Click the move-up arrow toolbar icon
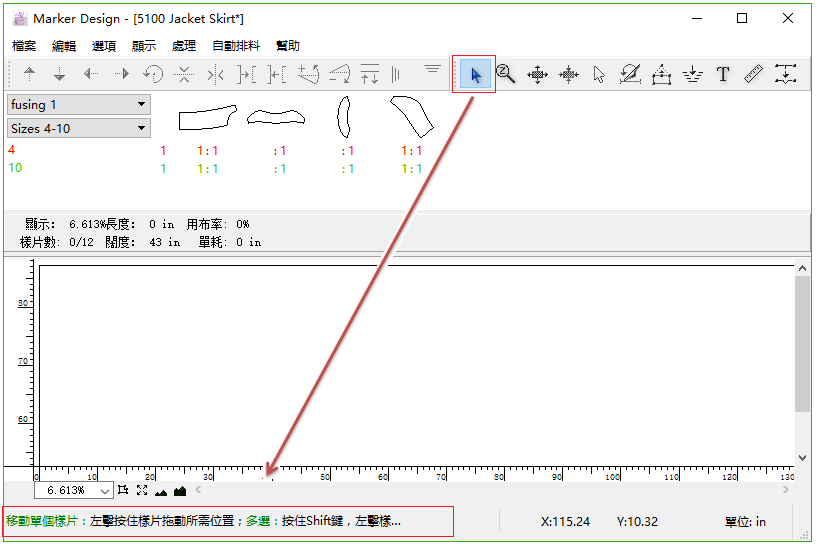Viewport: 821px width, 551px height. 29,74
